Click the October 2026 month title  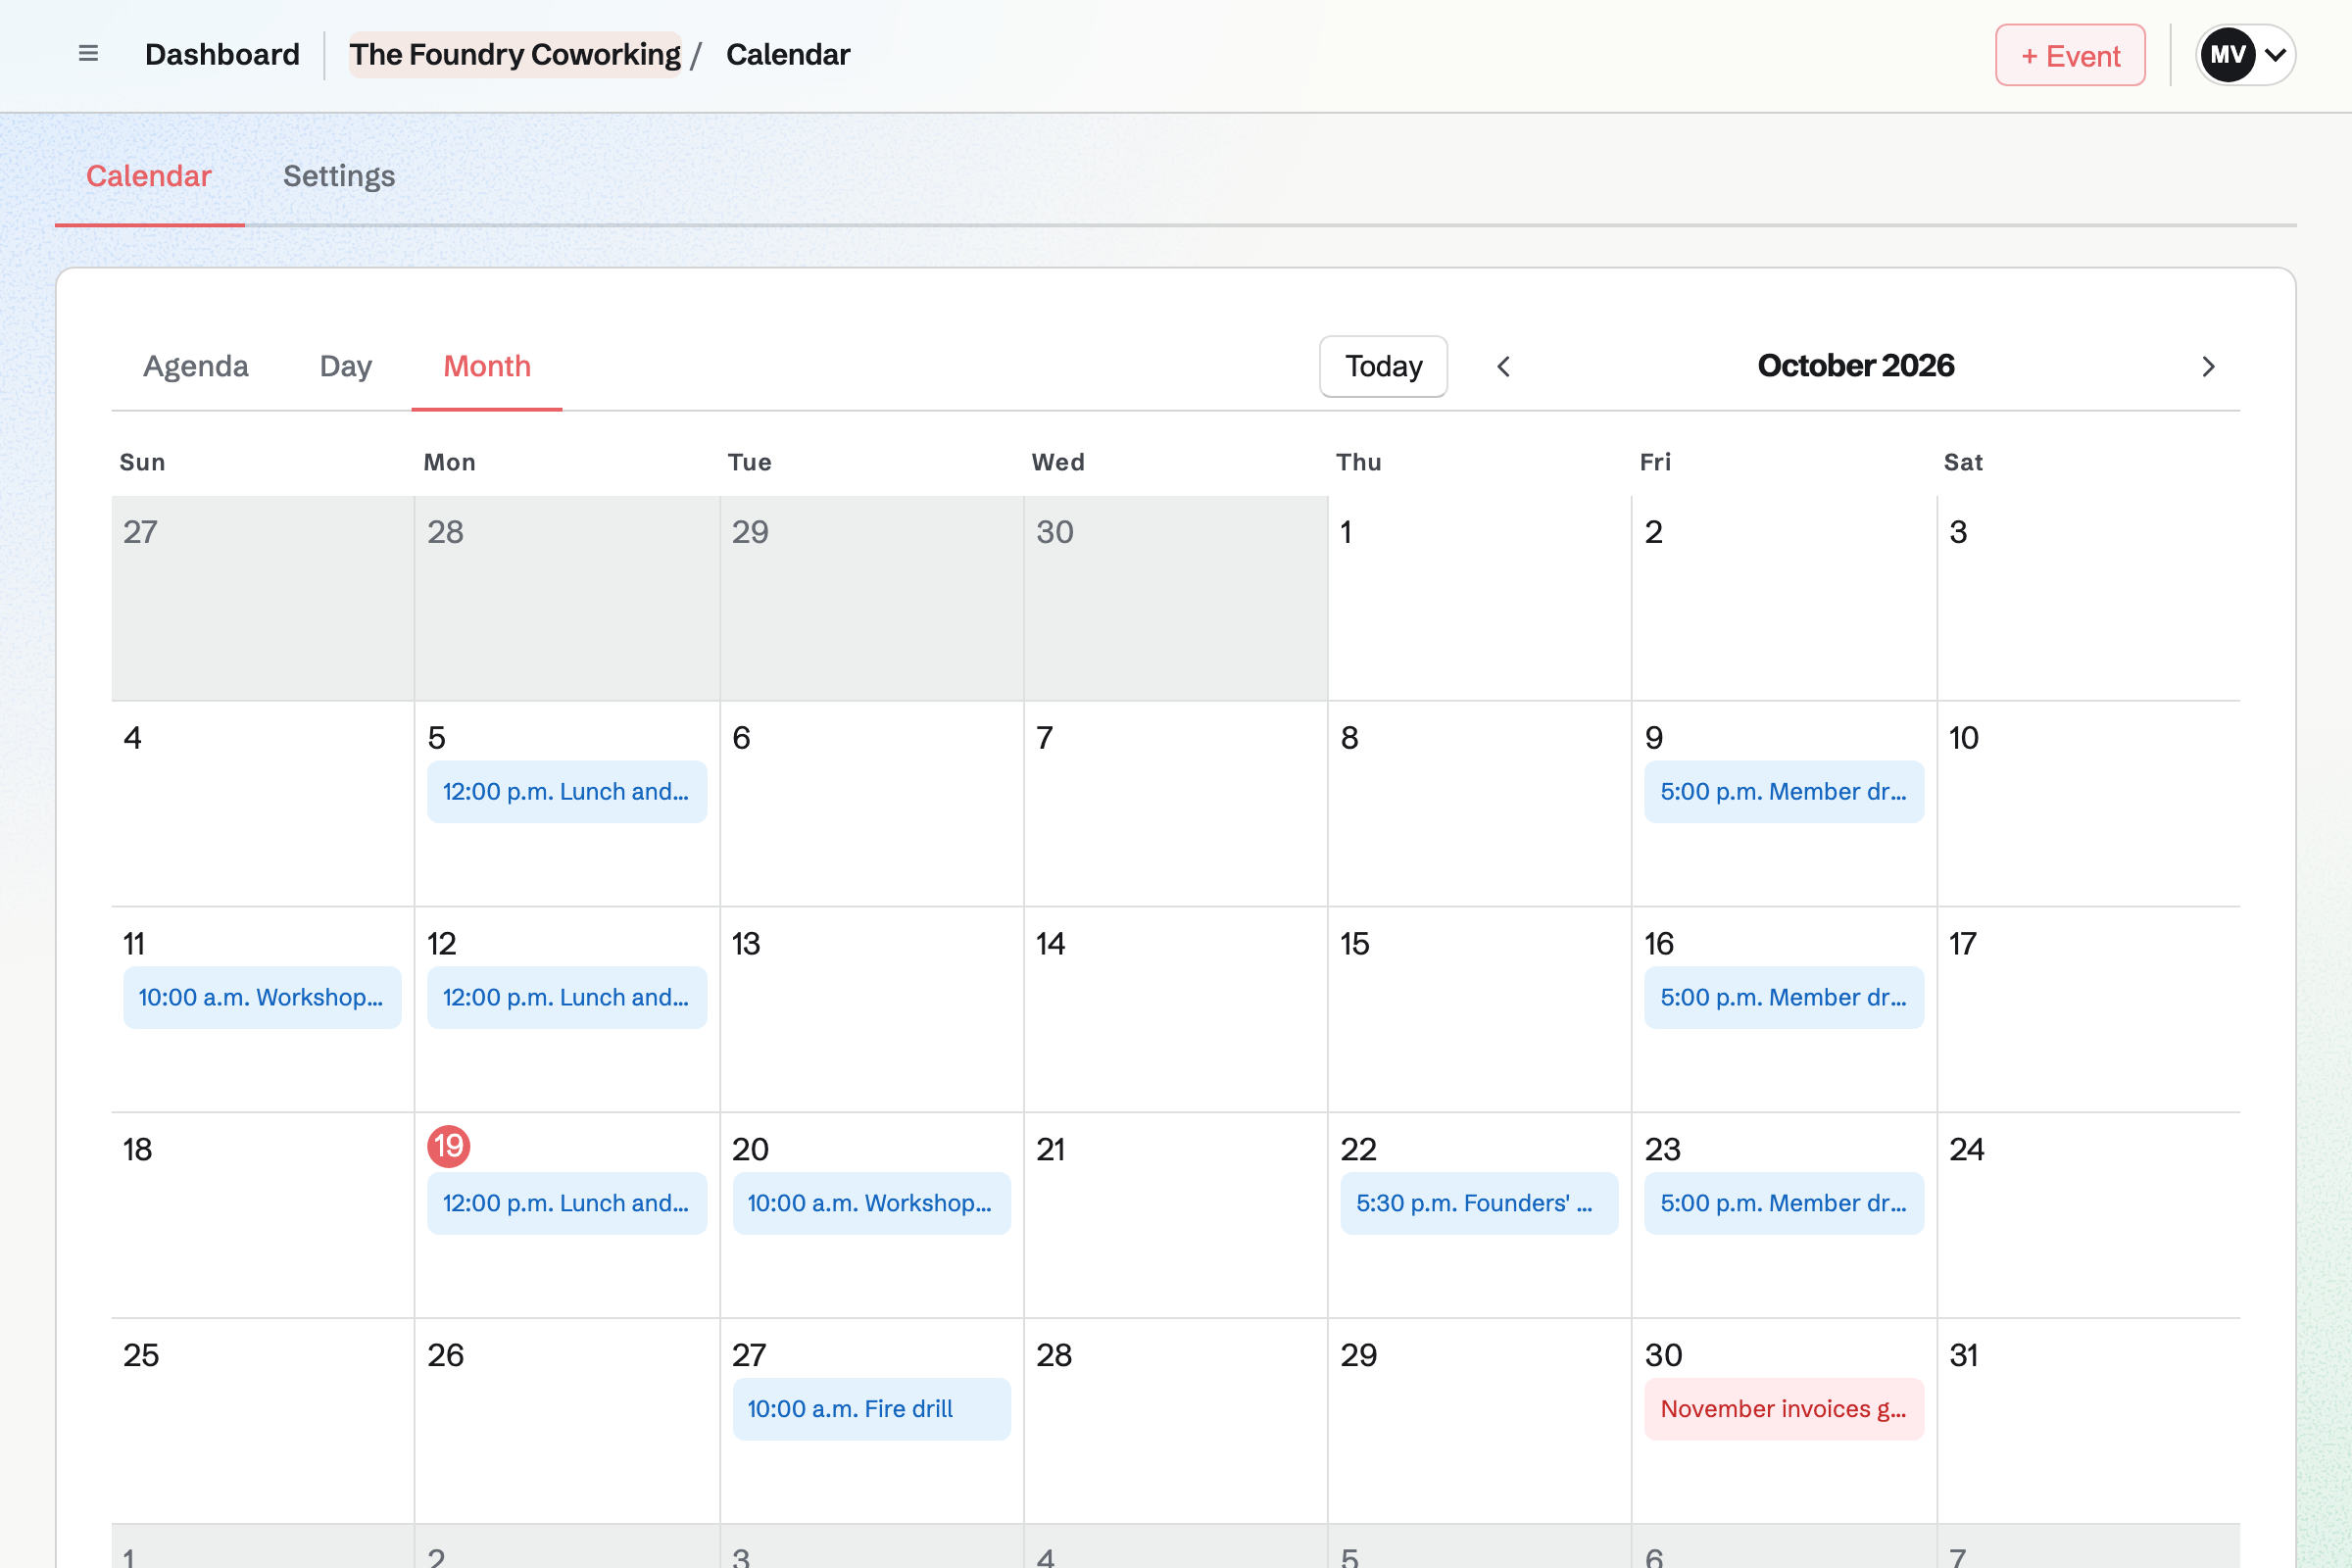1855,366
